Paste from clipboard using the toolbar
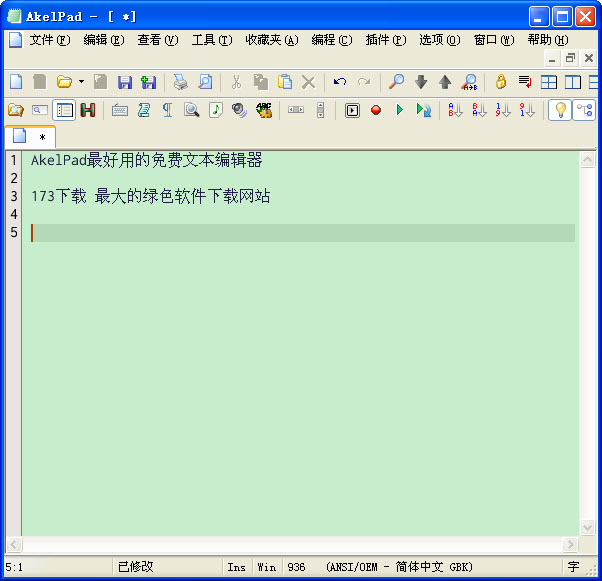 coord(284,82)
